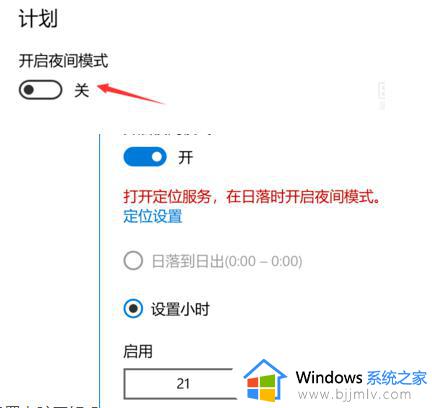Click the 启用 label above the hour box
Screen dimensions: 432x408
[x=138, y=351]
